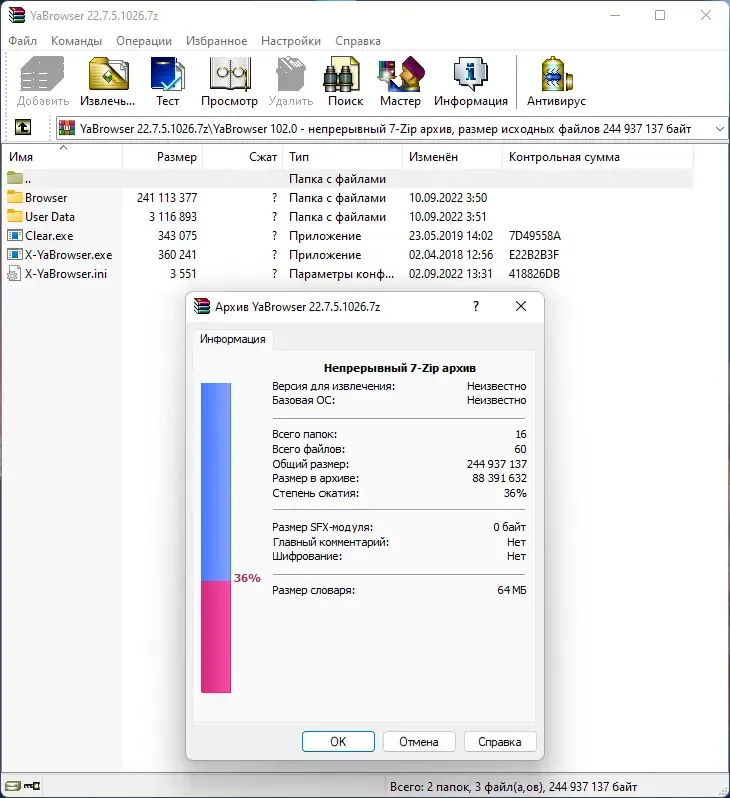This screenshot has height=798, width=730.
Task: Click the X-YaBrowser.exe file icon
Action: 15,254
